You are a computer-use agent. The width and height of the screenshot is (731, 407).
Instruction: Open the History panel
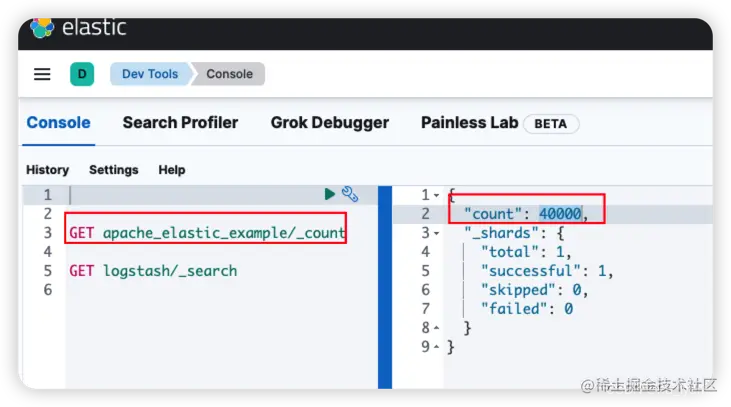point(48,170)
